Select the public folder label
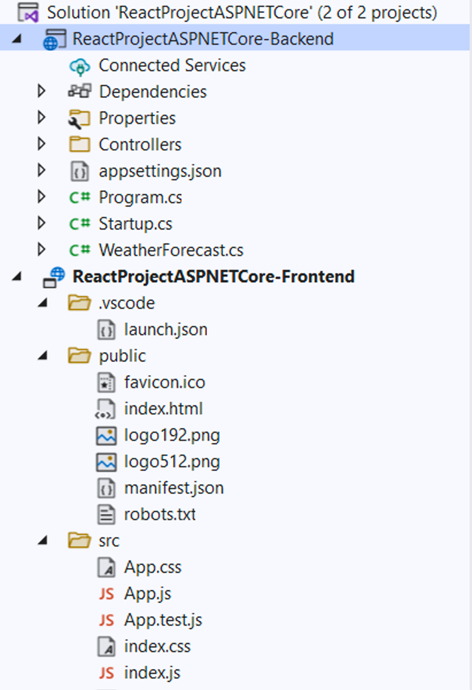 122,356
